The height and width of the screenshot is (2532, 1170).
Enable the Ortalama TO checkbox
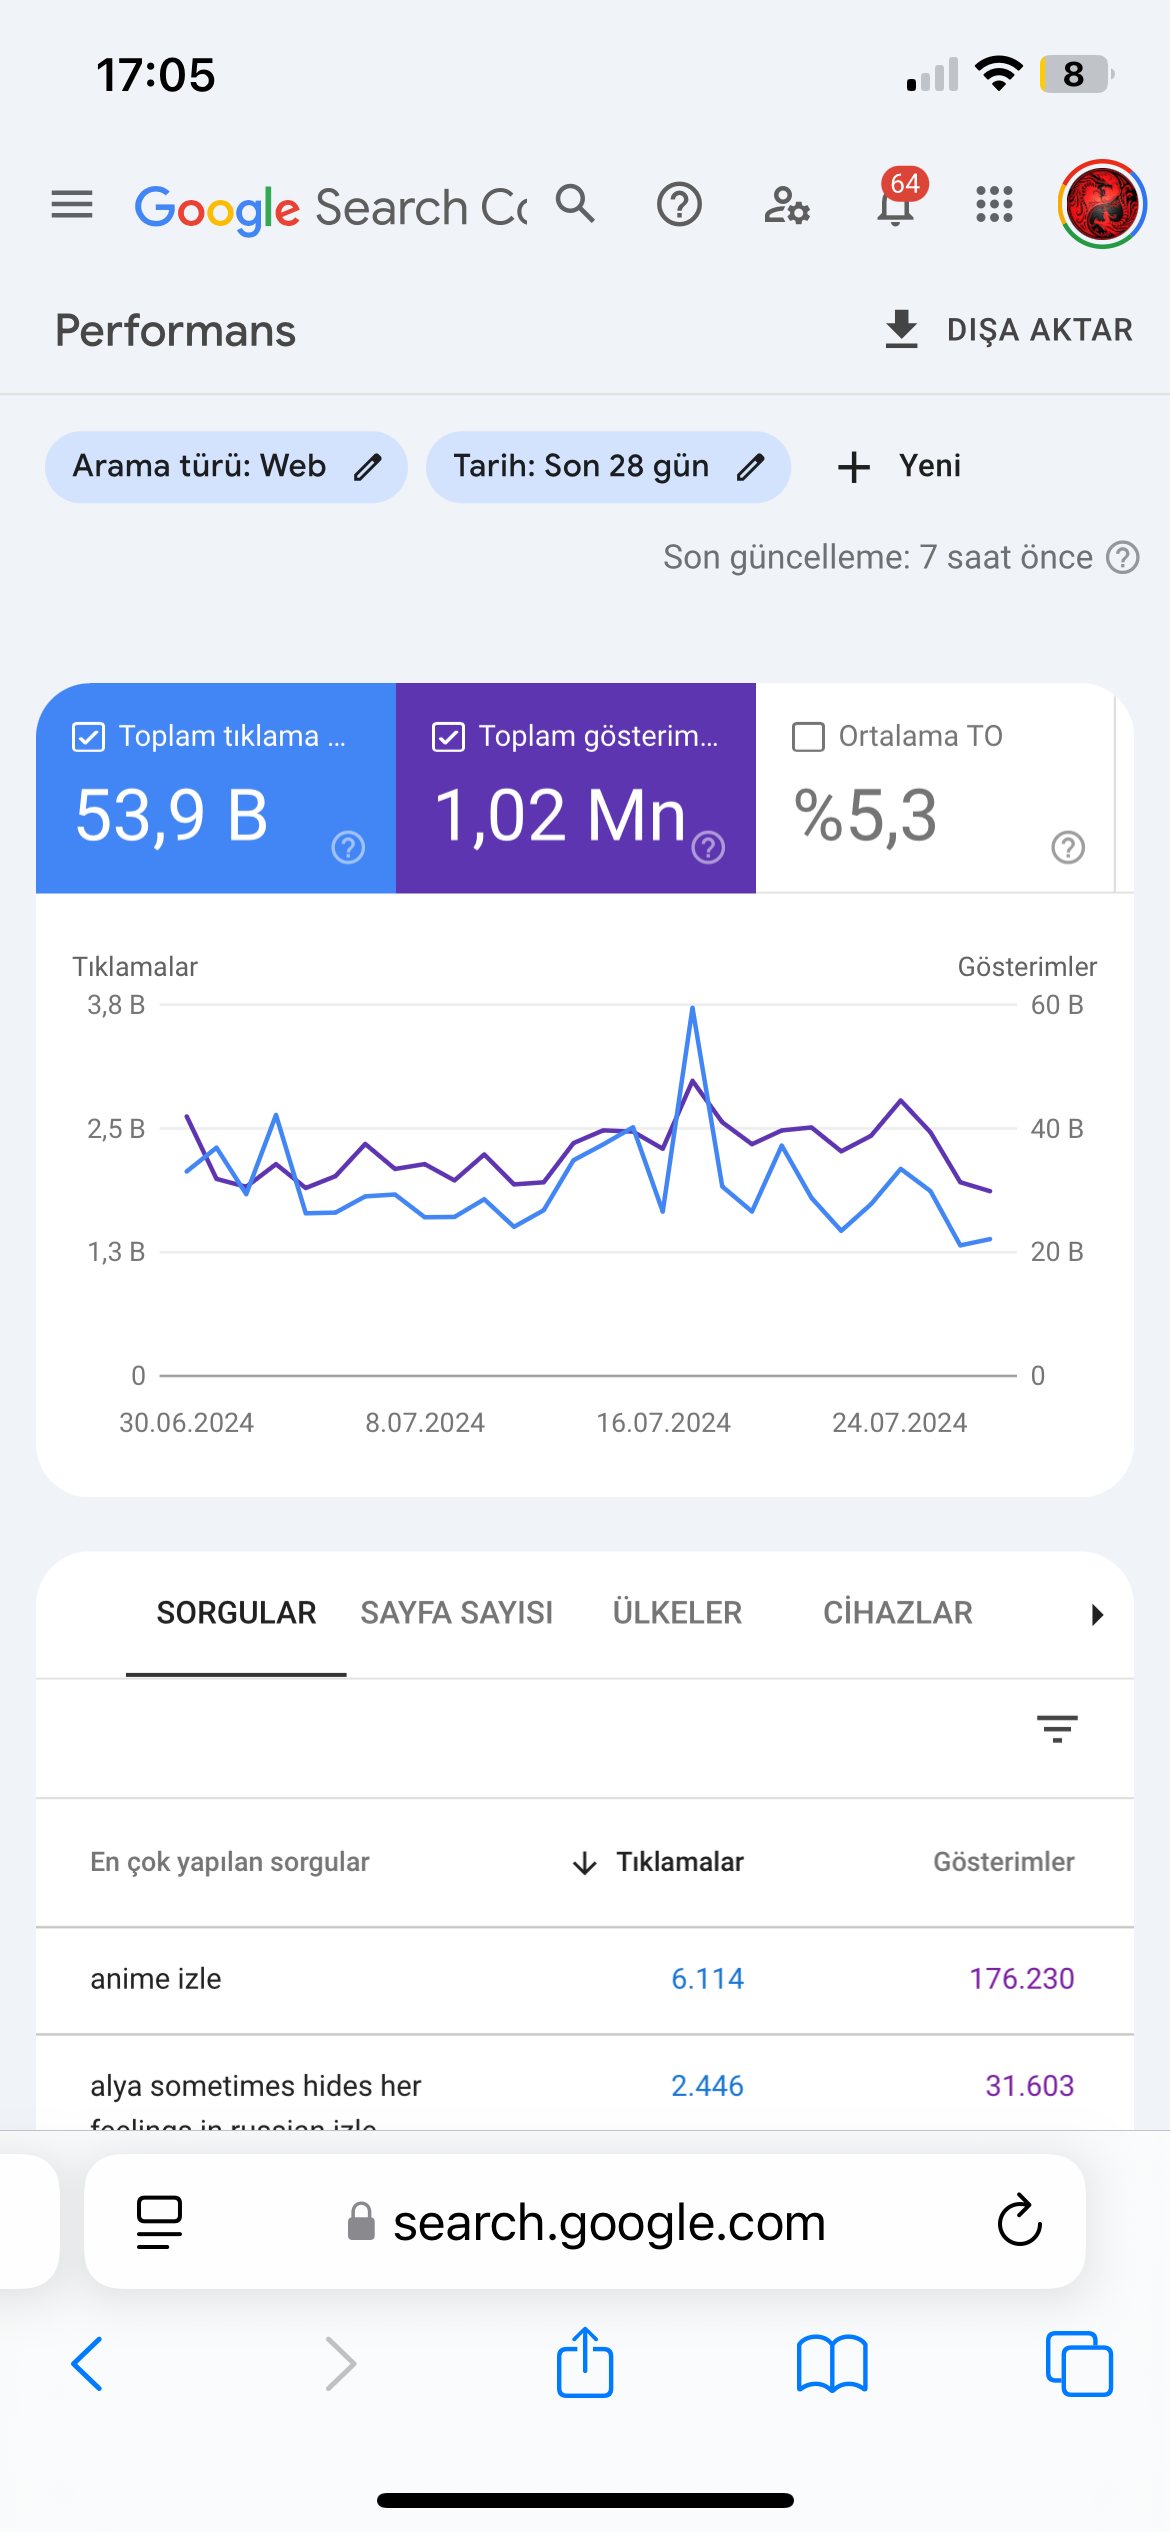coord(808,737)
